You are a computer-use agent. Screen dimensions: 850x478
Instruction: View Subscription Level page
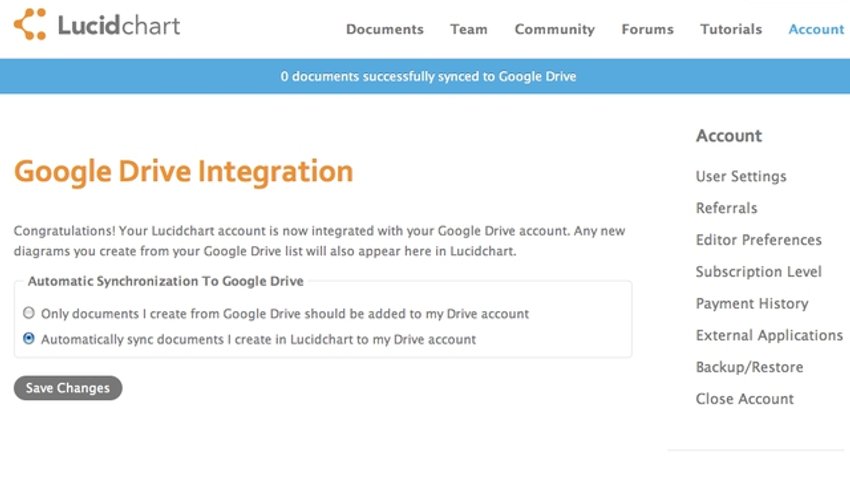coord(759,272)
